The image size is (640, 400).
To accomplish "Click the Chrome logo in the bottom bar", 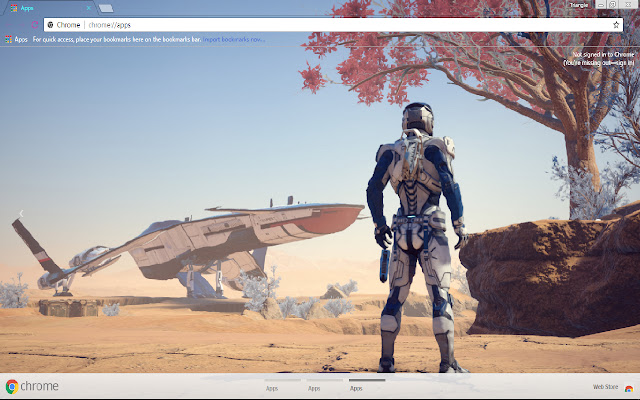I will (x=32, y=386).
